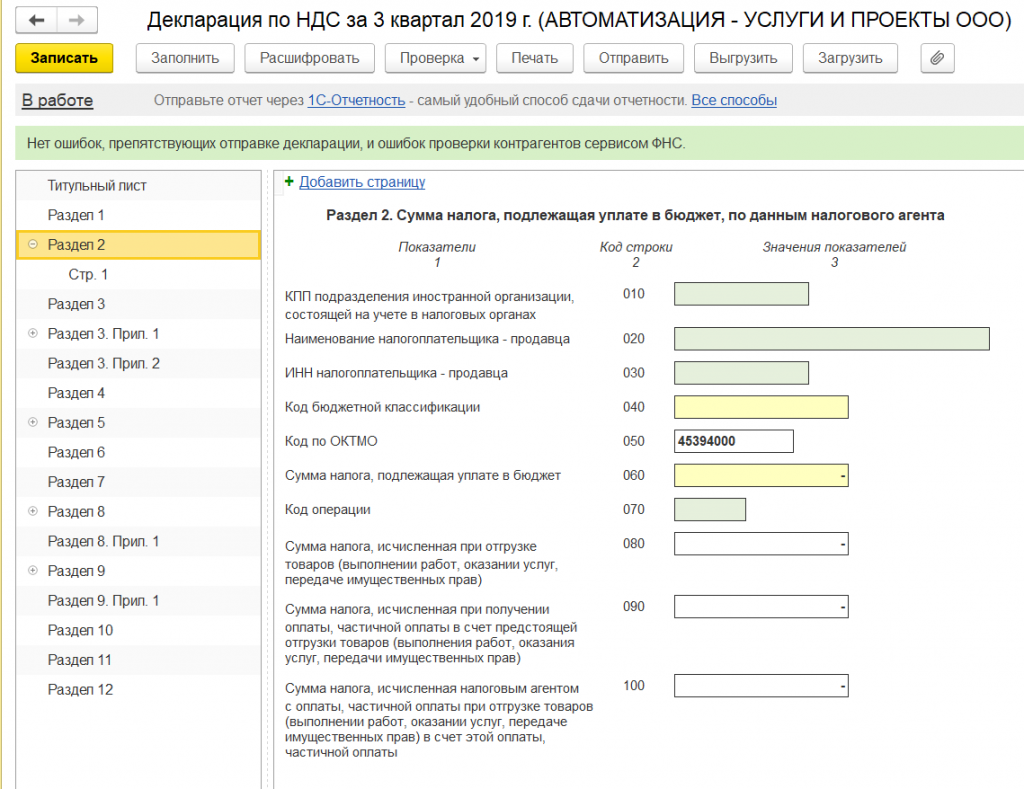Screen dimensions: 1024x789
Task: Expand the Раздел 9 tree node
Action: pyautogui.click(x=33, y=570)
